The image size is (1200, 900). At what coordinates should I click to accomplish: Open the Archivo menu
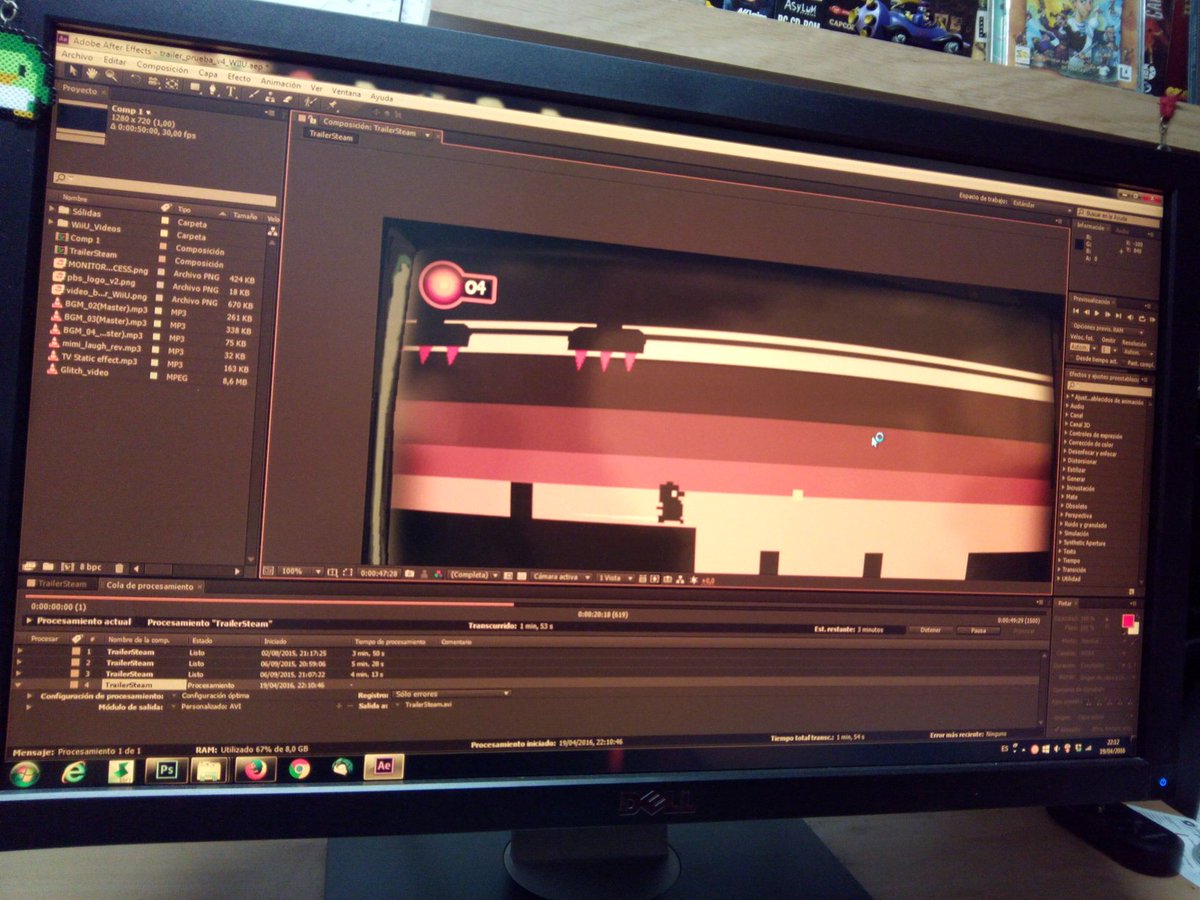[x=77, y=56]
